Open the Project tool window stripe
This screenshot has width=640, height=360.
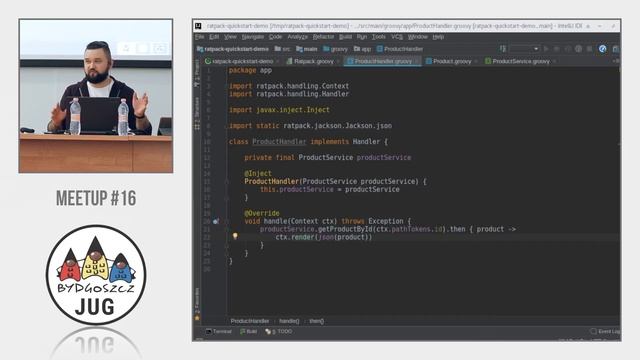click(x=197, y=73)
